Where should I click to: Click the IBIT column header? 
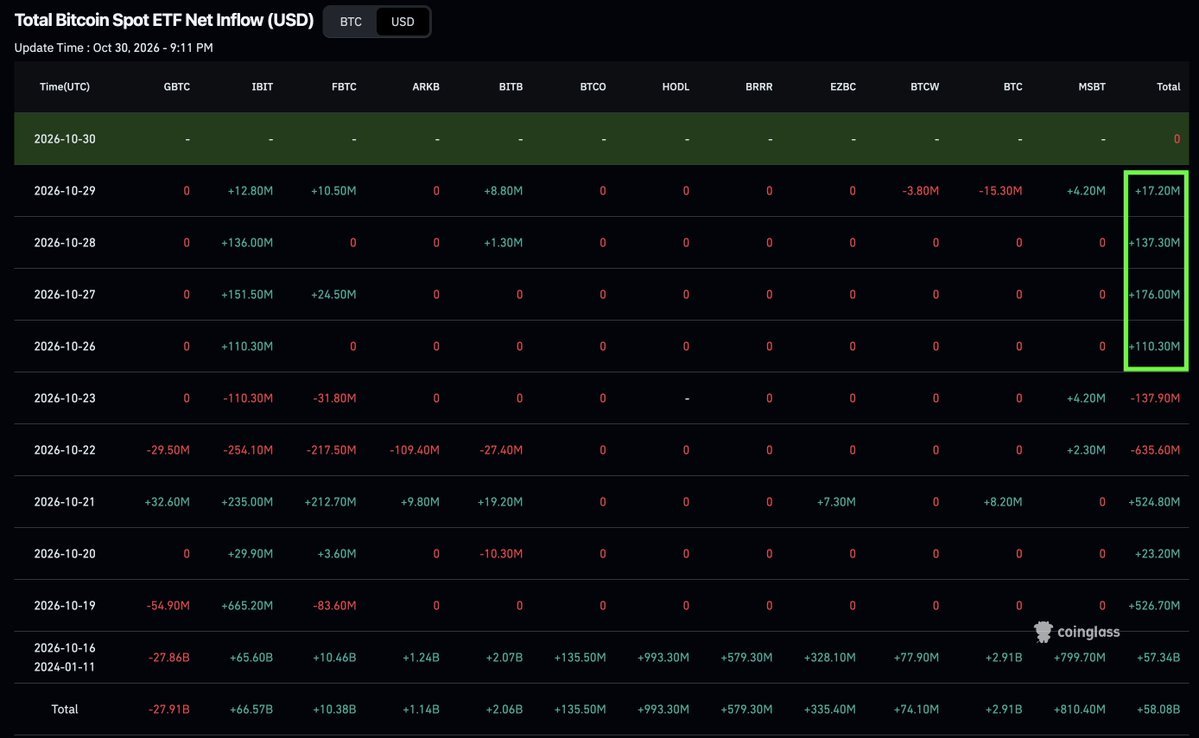tap(262, 86)
